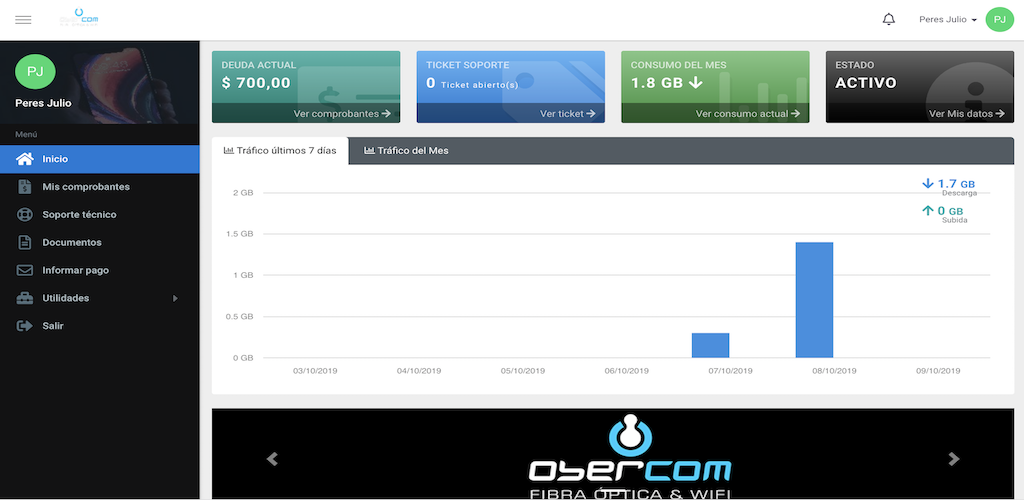Click the 0 Ticket abierto(s) text
Screen dimensions: 1024x500
pyautogui.click(x=472, y=84)
